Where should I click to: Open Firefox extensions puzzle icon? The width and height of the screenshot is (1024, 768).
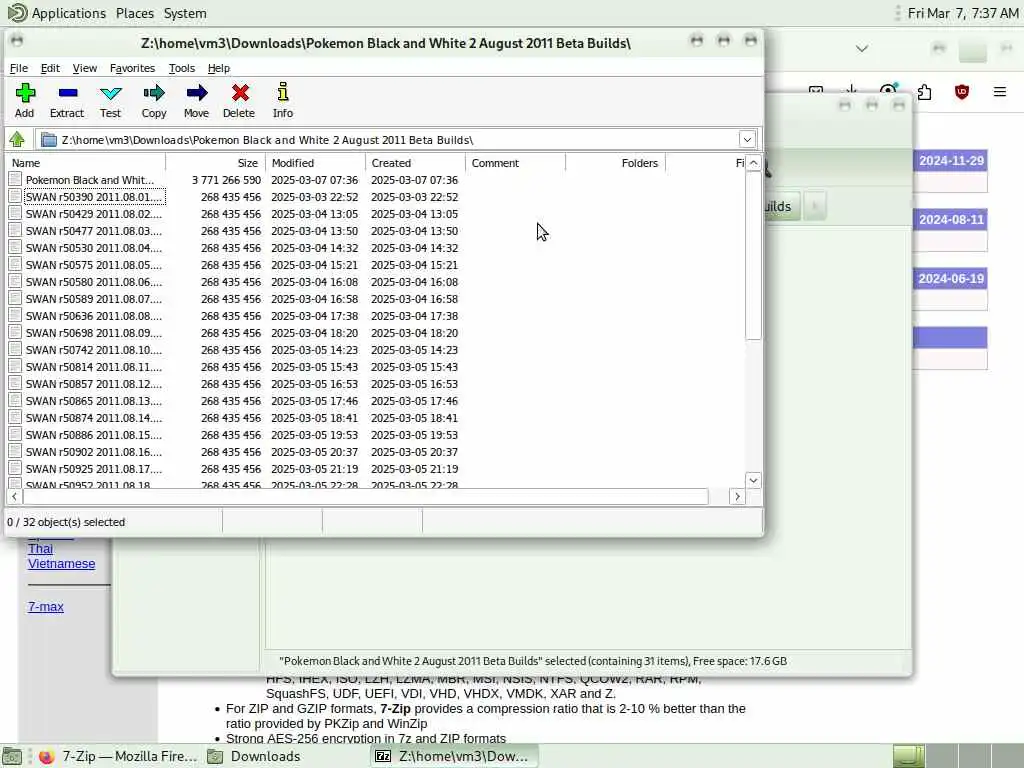(x=924, y=92)
